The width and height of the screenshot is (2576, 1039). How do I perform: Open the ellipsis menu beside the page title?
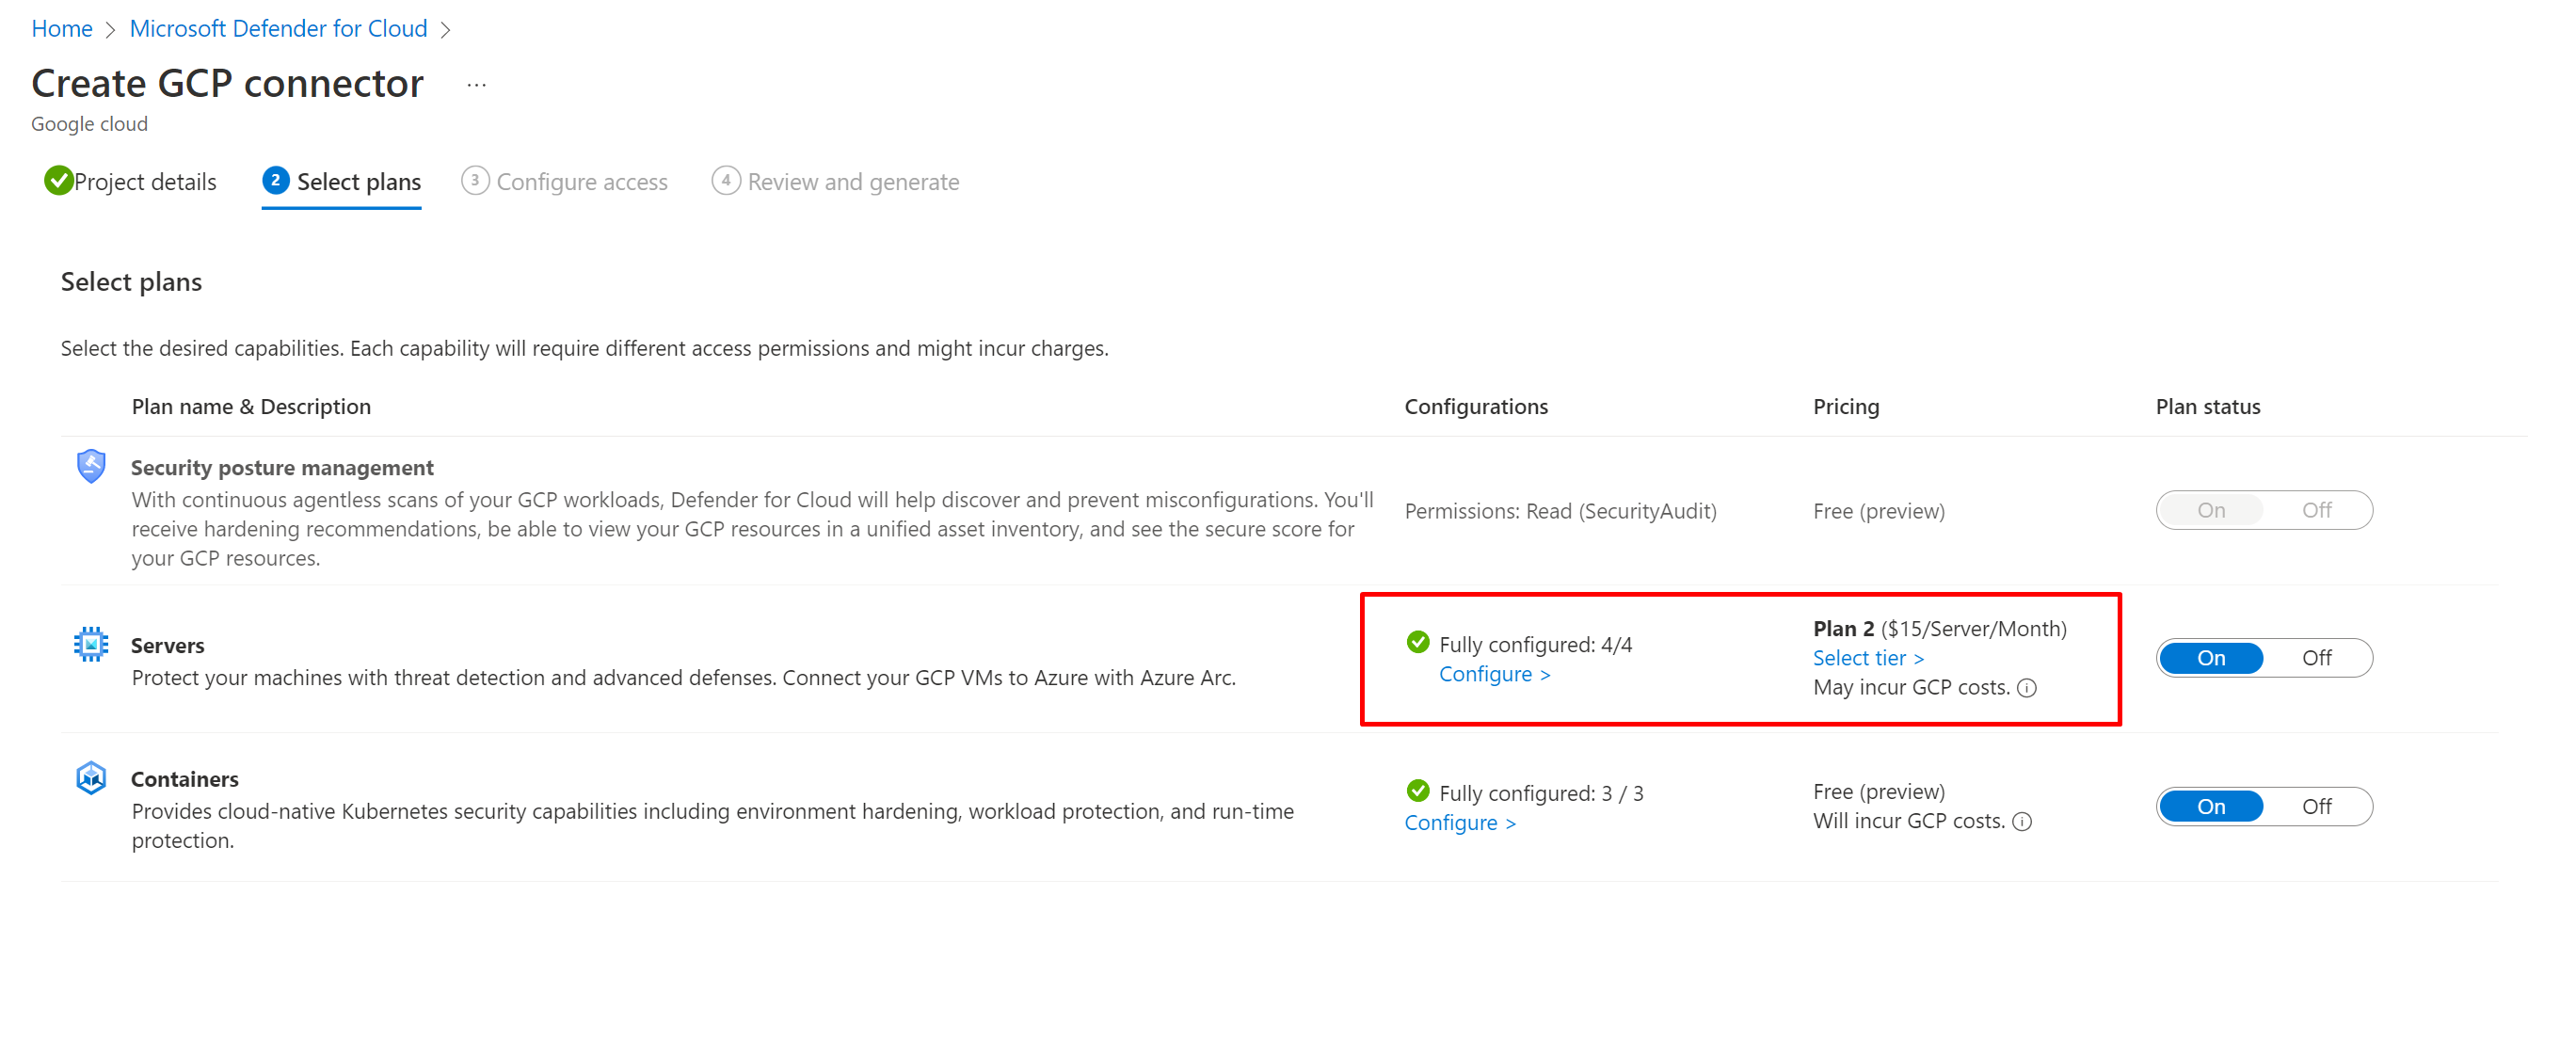pos(476,85)
